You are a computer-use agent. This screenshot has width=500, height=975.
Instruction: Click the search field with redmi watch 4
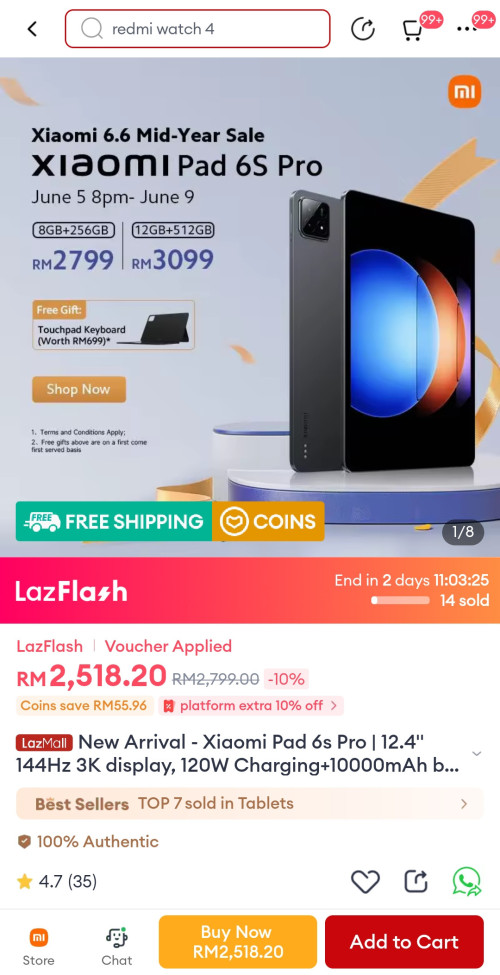(198, 29)
